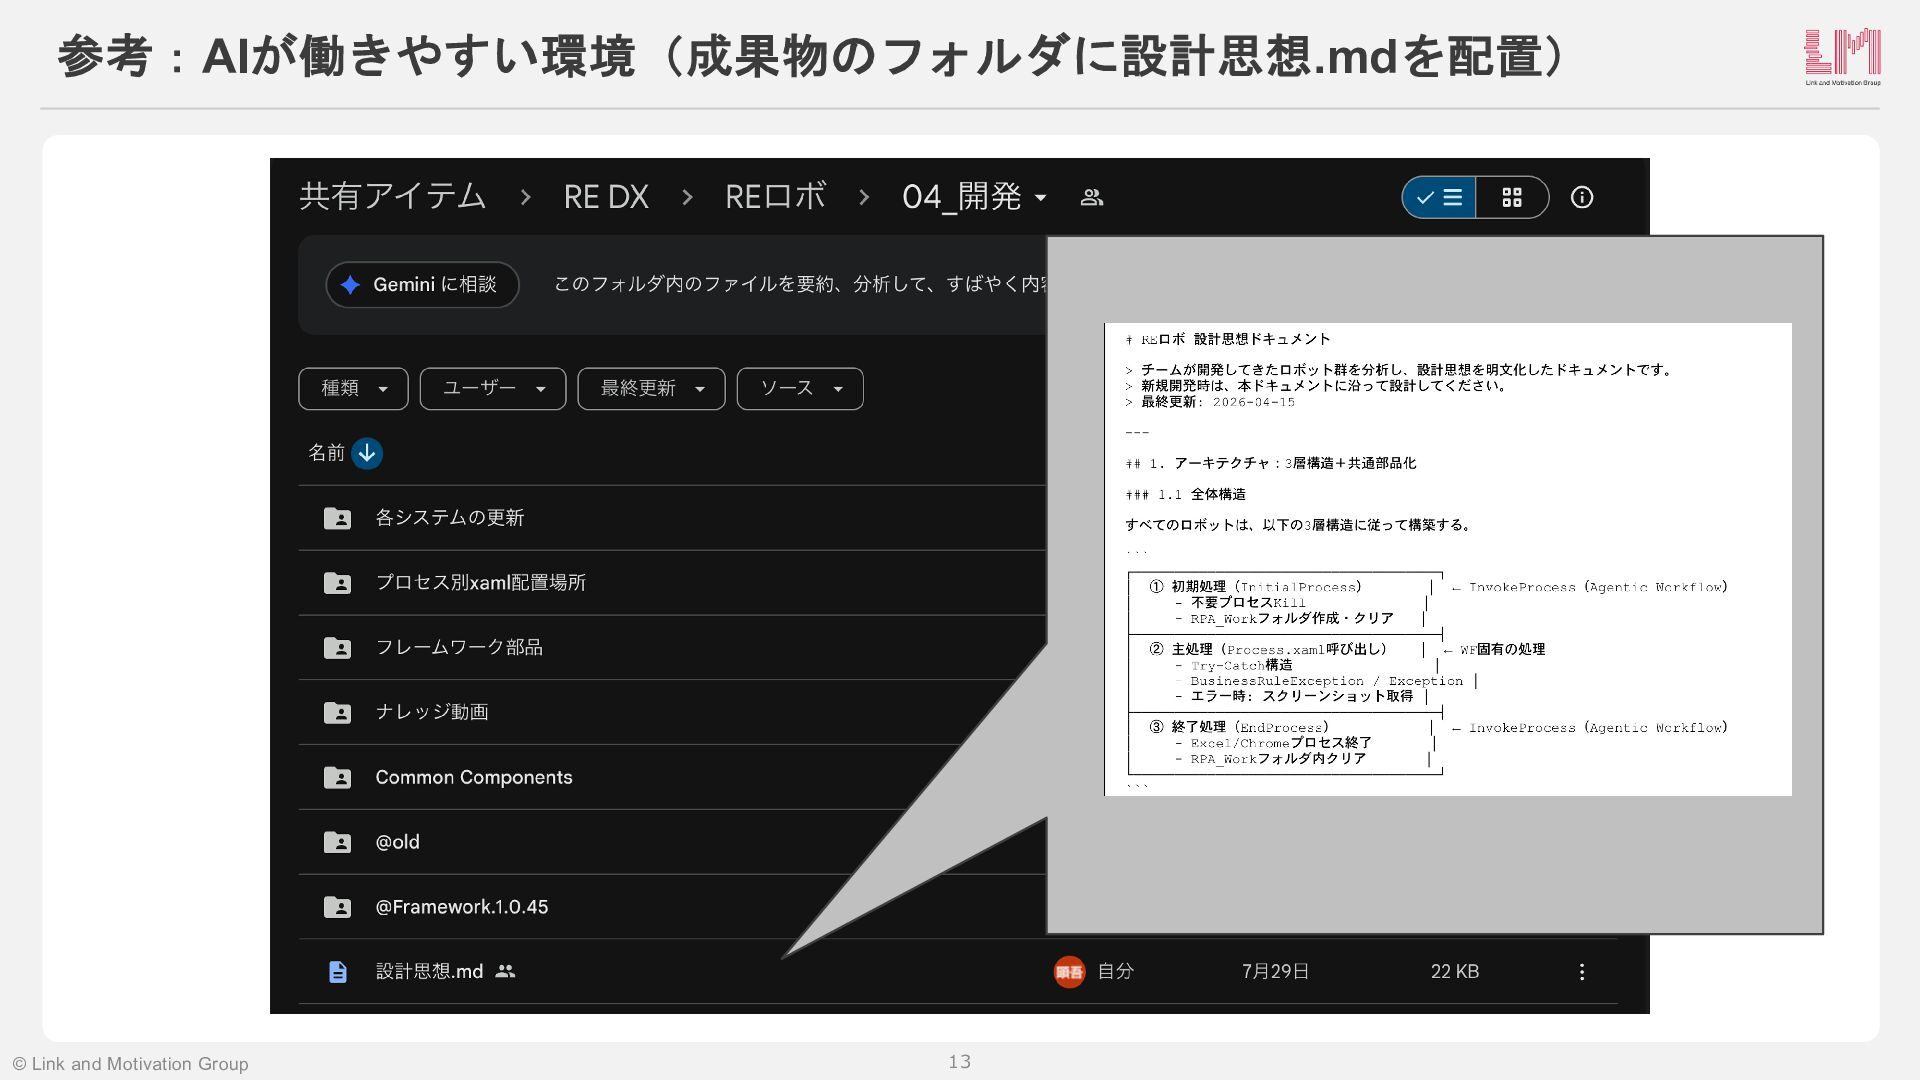Open the Common Components folder name
Viewport: 1920px width, 1080px height.
[474, 778]
